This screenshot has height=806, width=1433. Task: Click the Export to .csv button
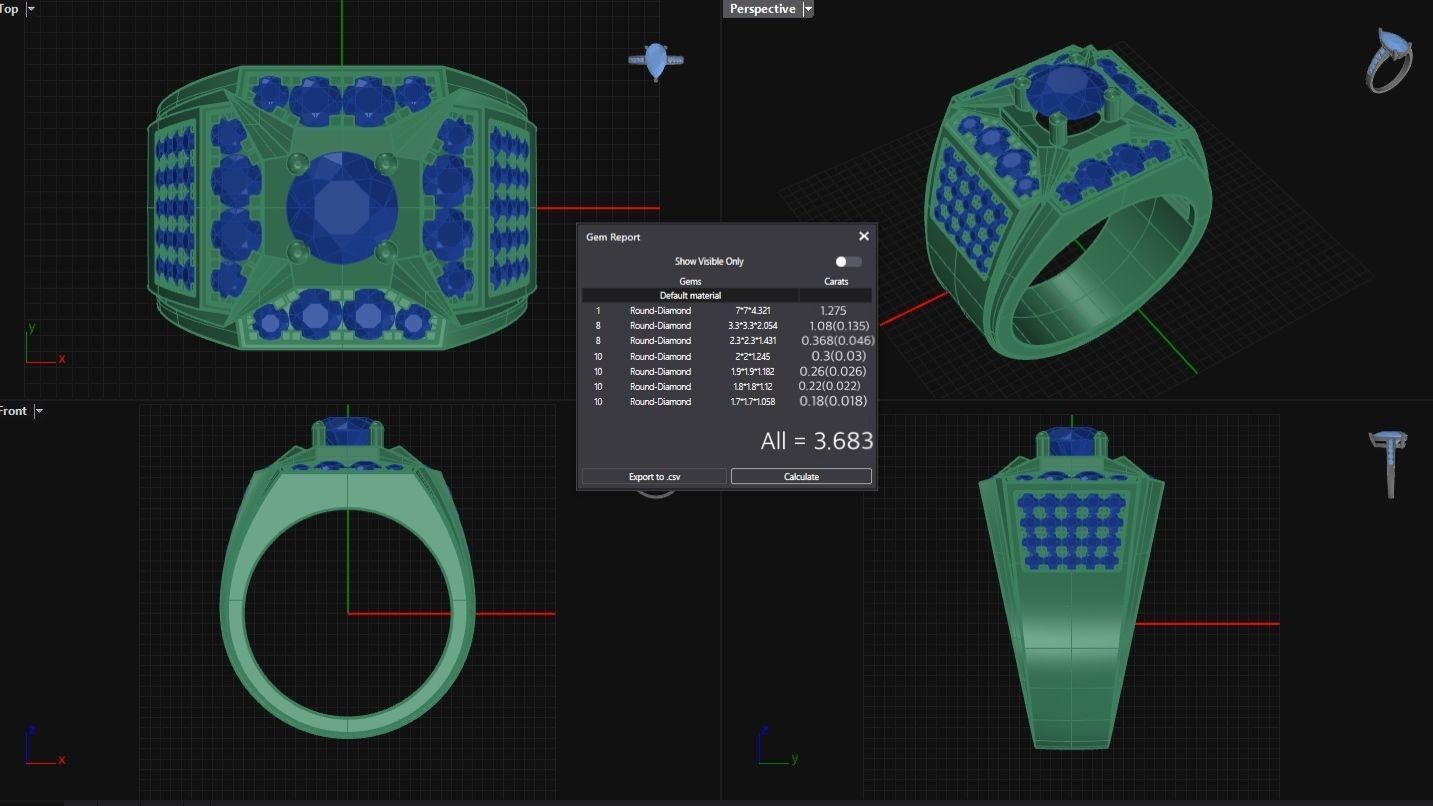coord(654,477)
